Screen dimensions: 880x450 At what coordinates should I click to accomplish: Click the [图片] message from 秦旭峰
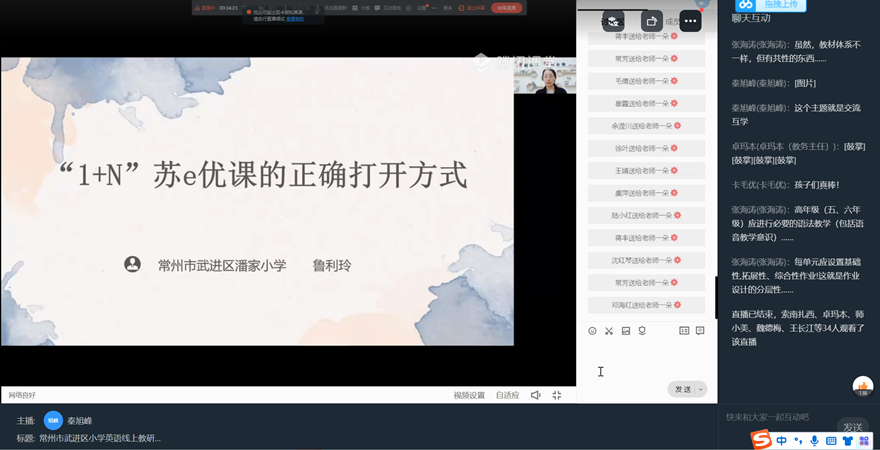[805, 83]
